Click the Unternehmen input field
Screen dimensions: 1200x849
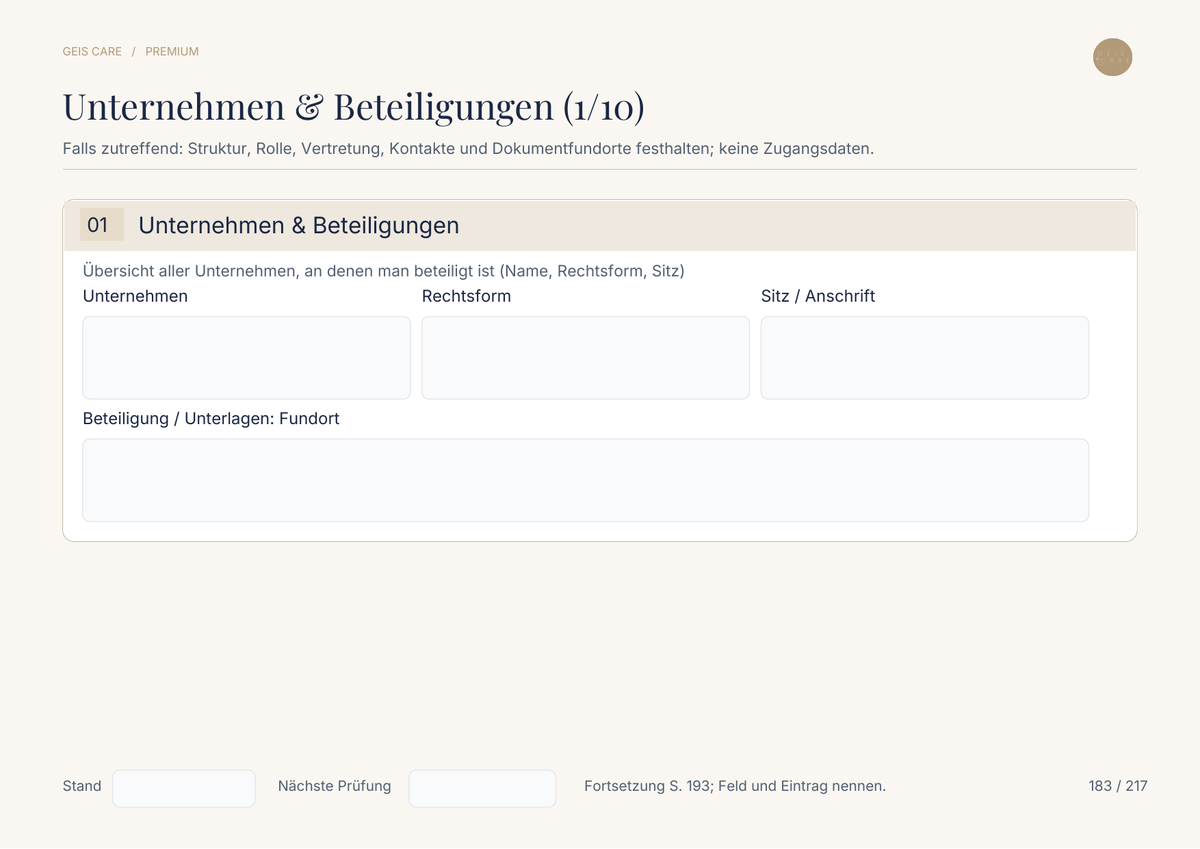246,358
